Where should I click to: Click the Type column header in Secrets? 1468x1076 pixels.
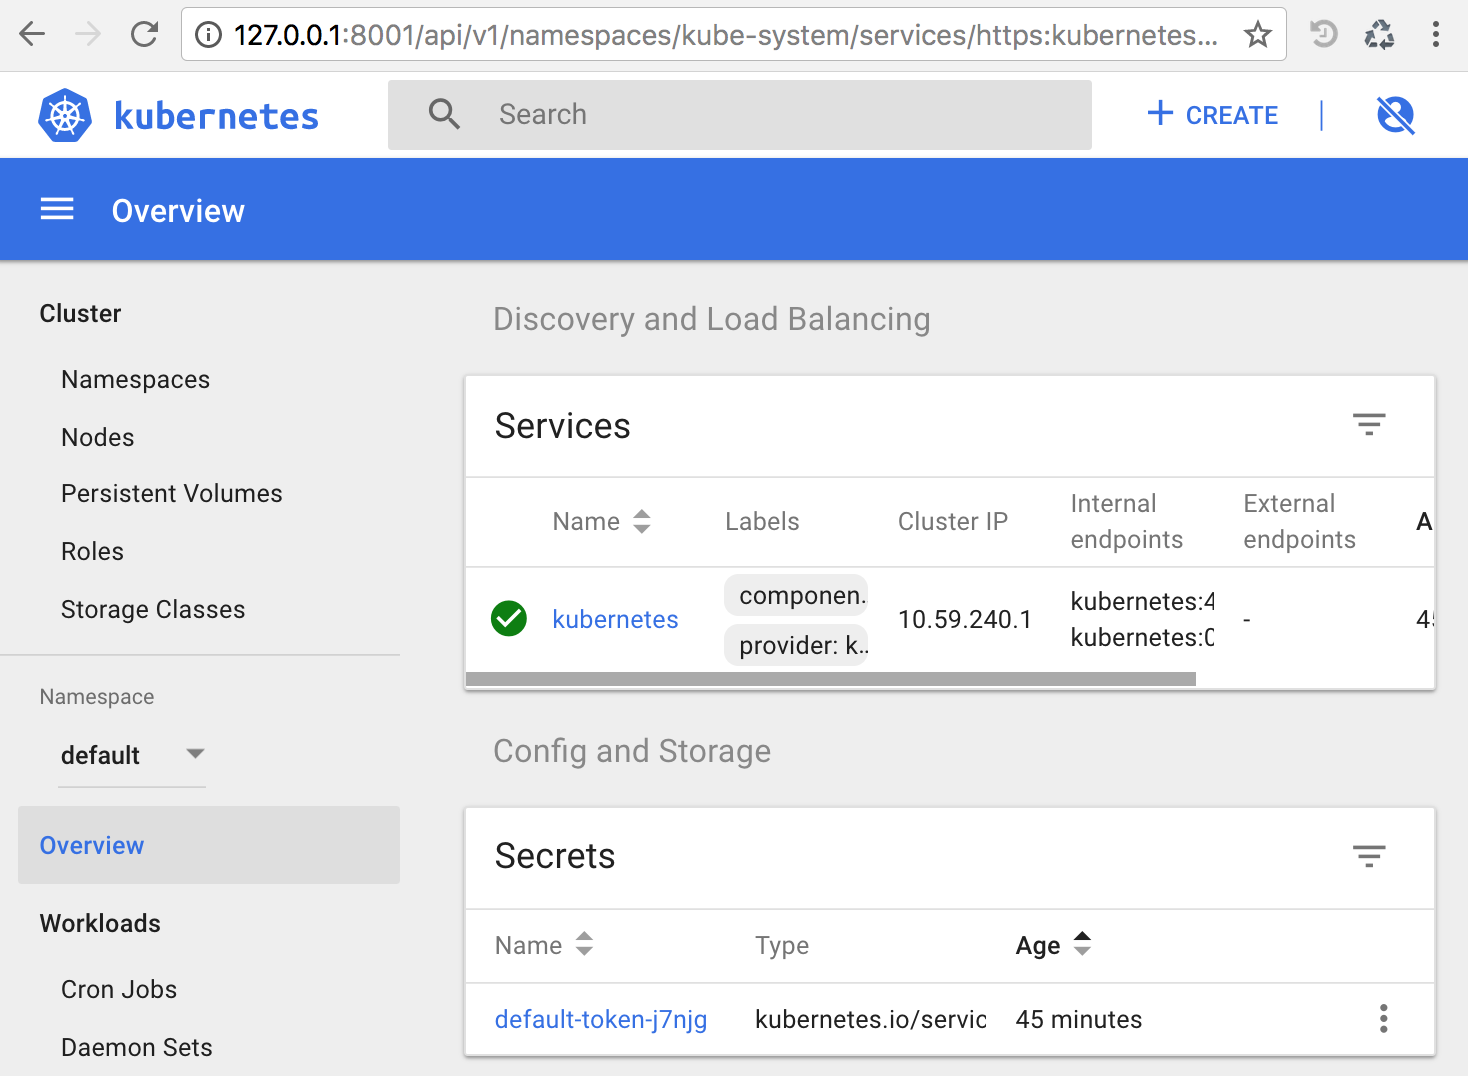pyautogui.click(x=782, y=945)
